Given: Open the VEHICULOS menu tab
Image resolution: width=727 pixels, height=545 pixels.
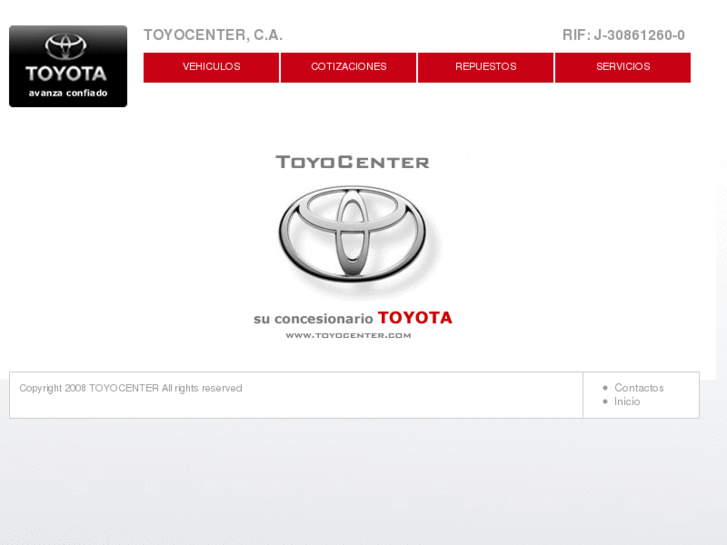Looking at the screenshot, I should pos(211,68).
